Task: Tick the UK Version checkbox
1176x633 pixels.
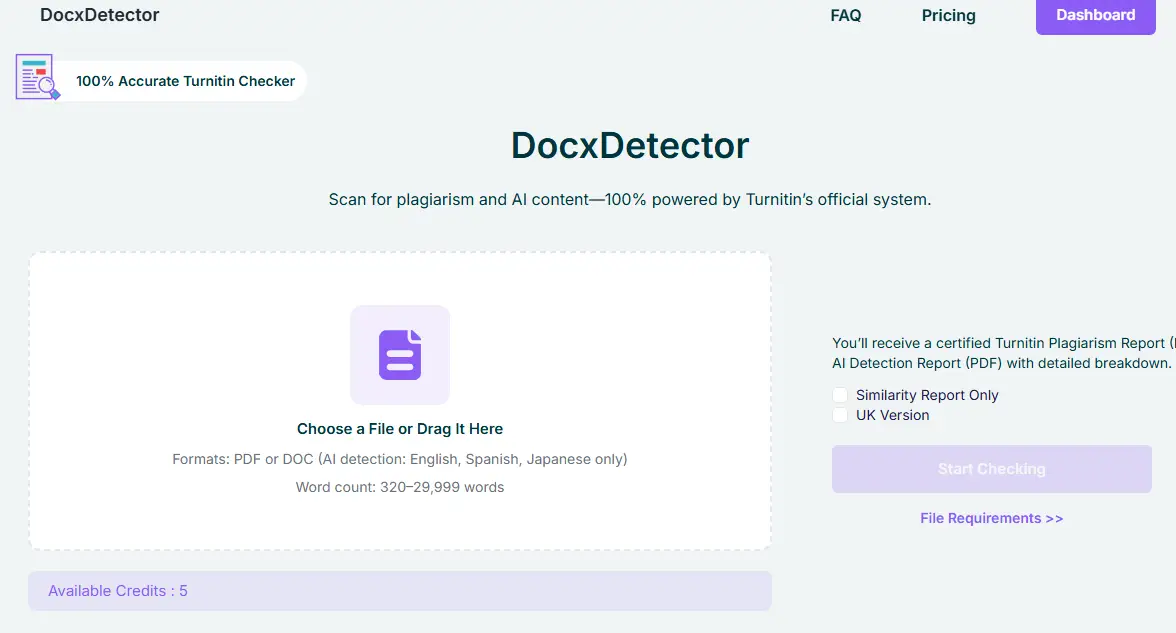Action: click(840, 416)
